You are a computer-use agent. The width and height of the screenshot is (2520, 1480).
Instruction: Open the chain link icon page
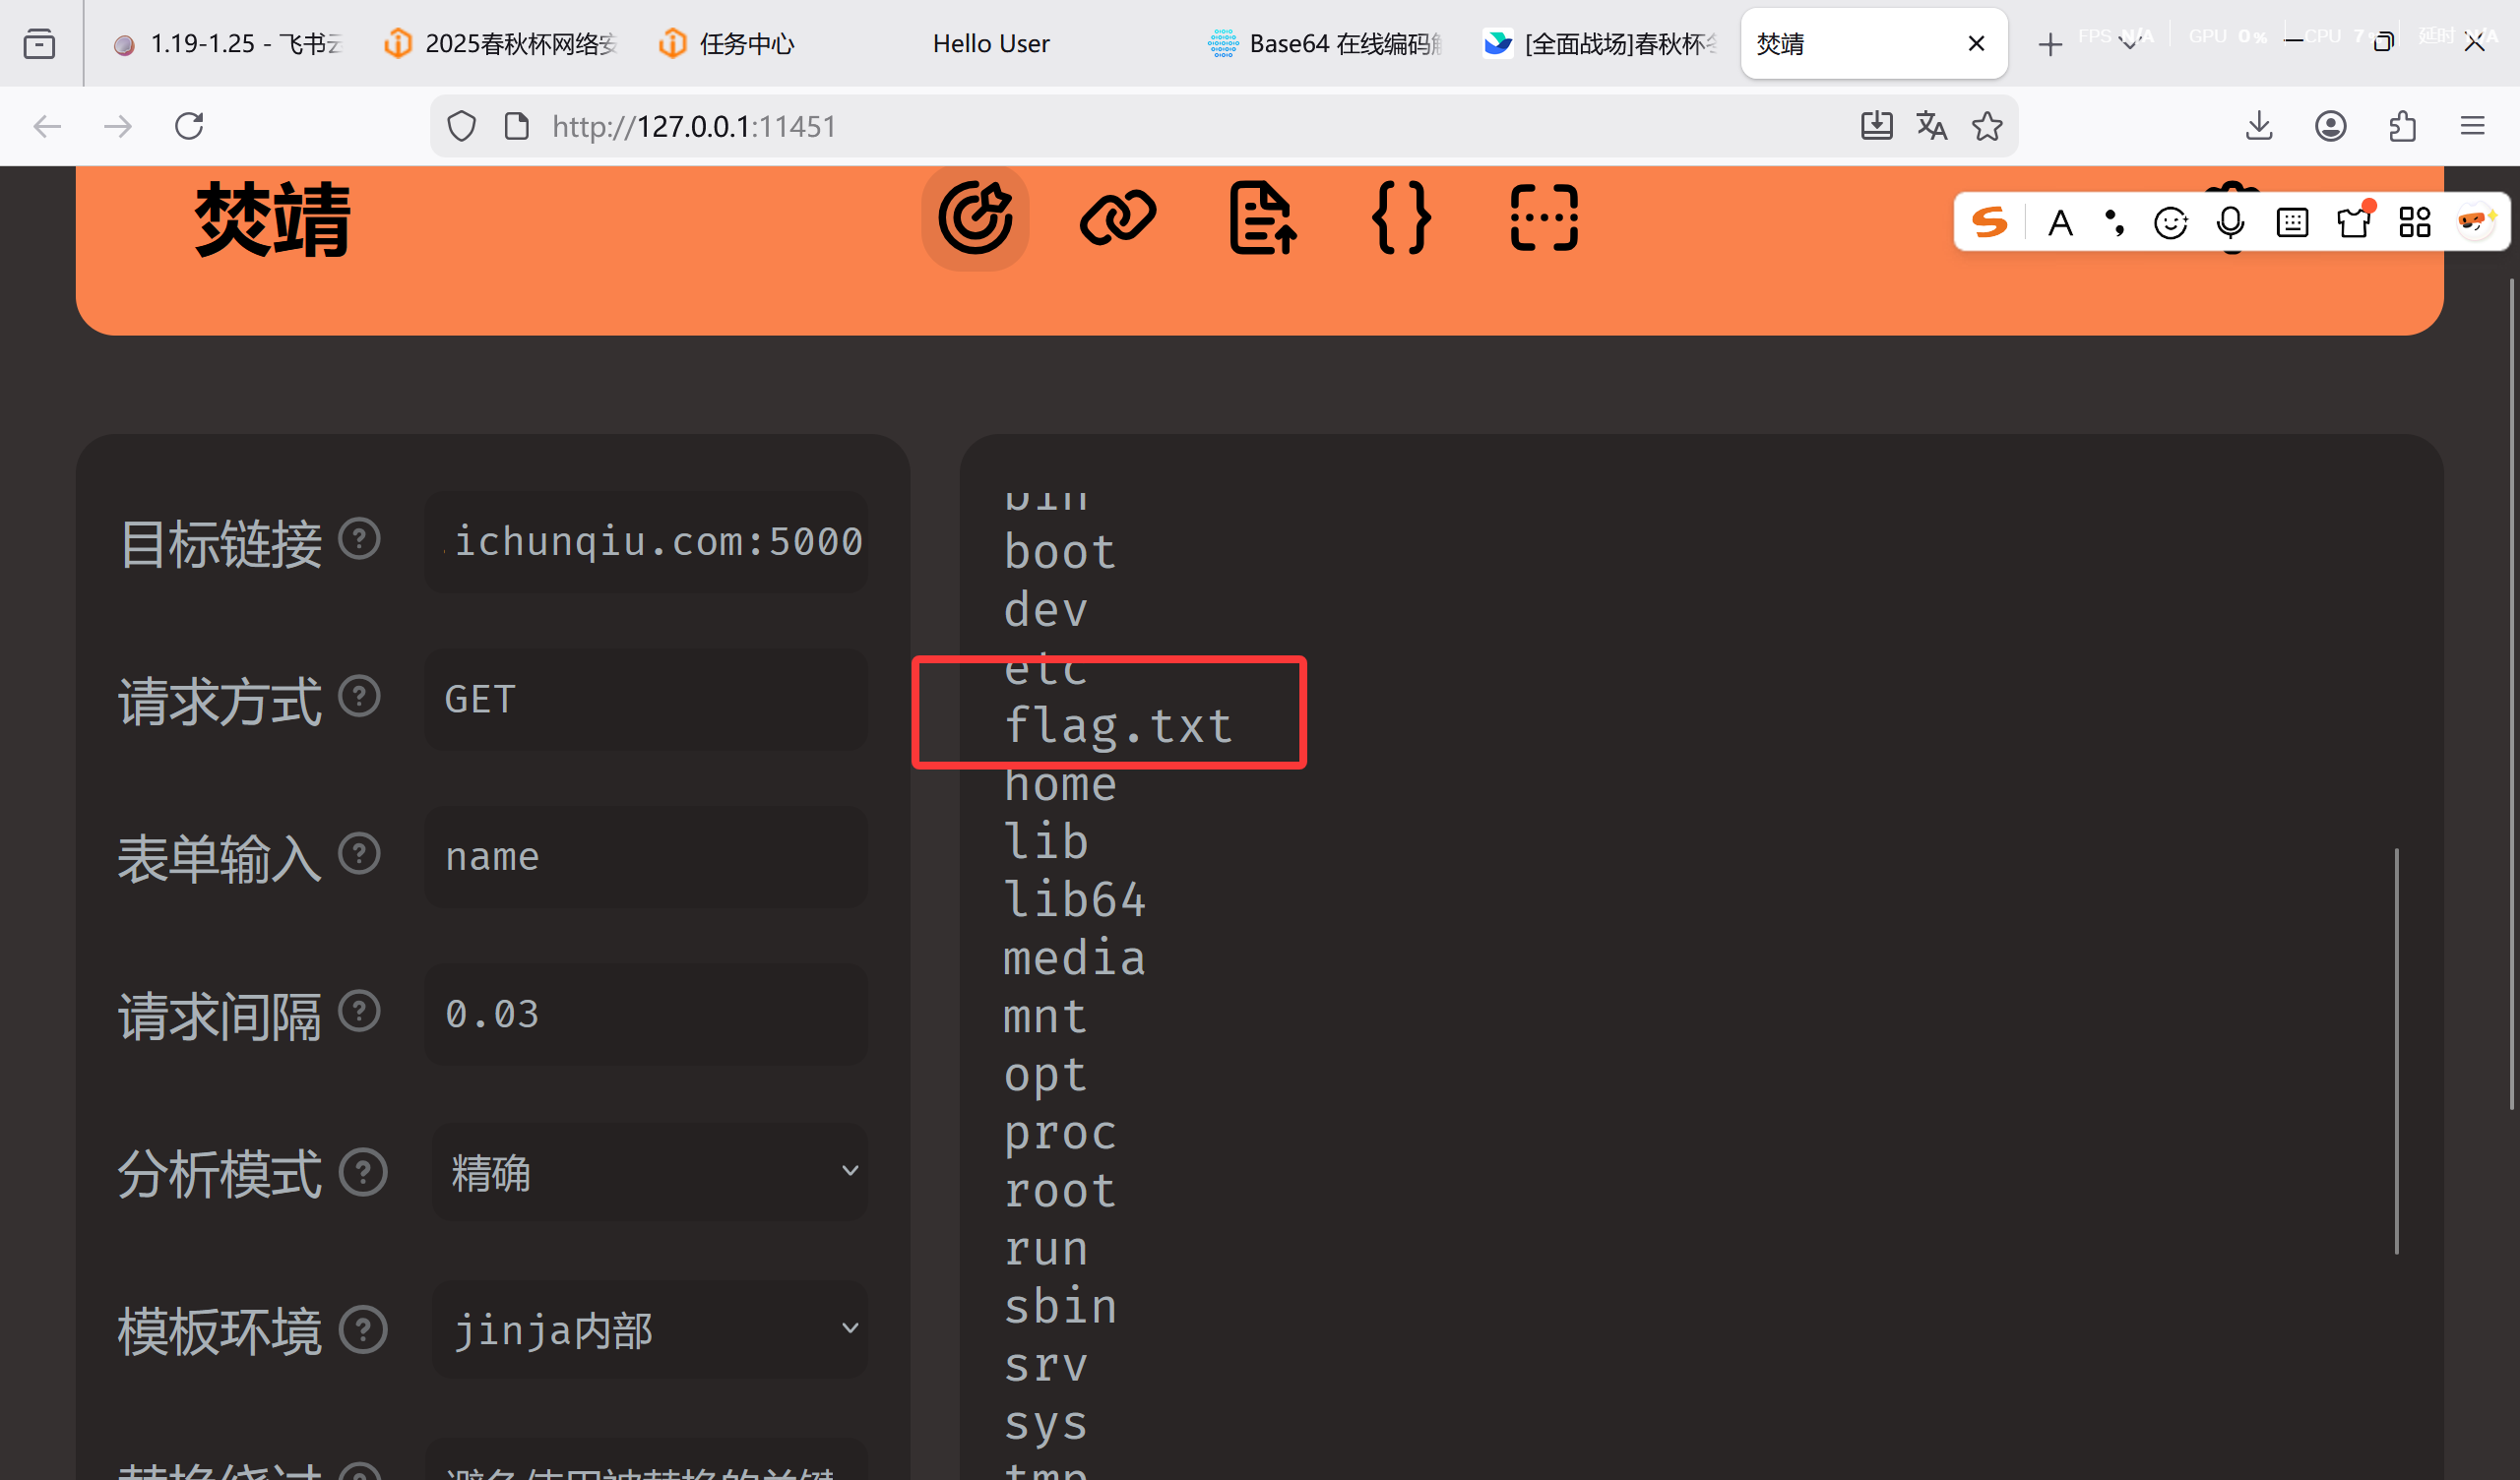click(1118, 218)
